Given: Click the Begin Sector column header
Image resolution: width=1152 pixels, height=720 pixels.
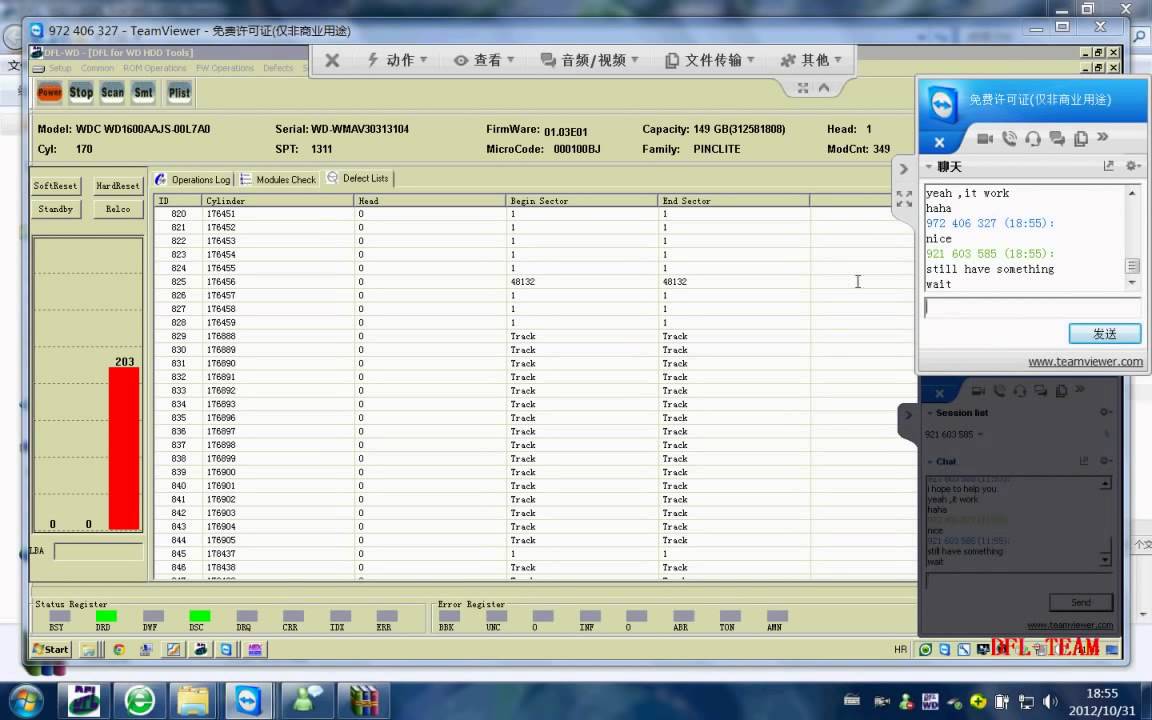Looking at the screenshot, I should tap(581, 201).
